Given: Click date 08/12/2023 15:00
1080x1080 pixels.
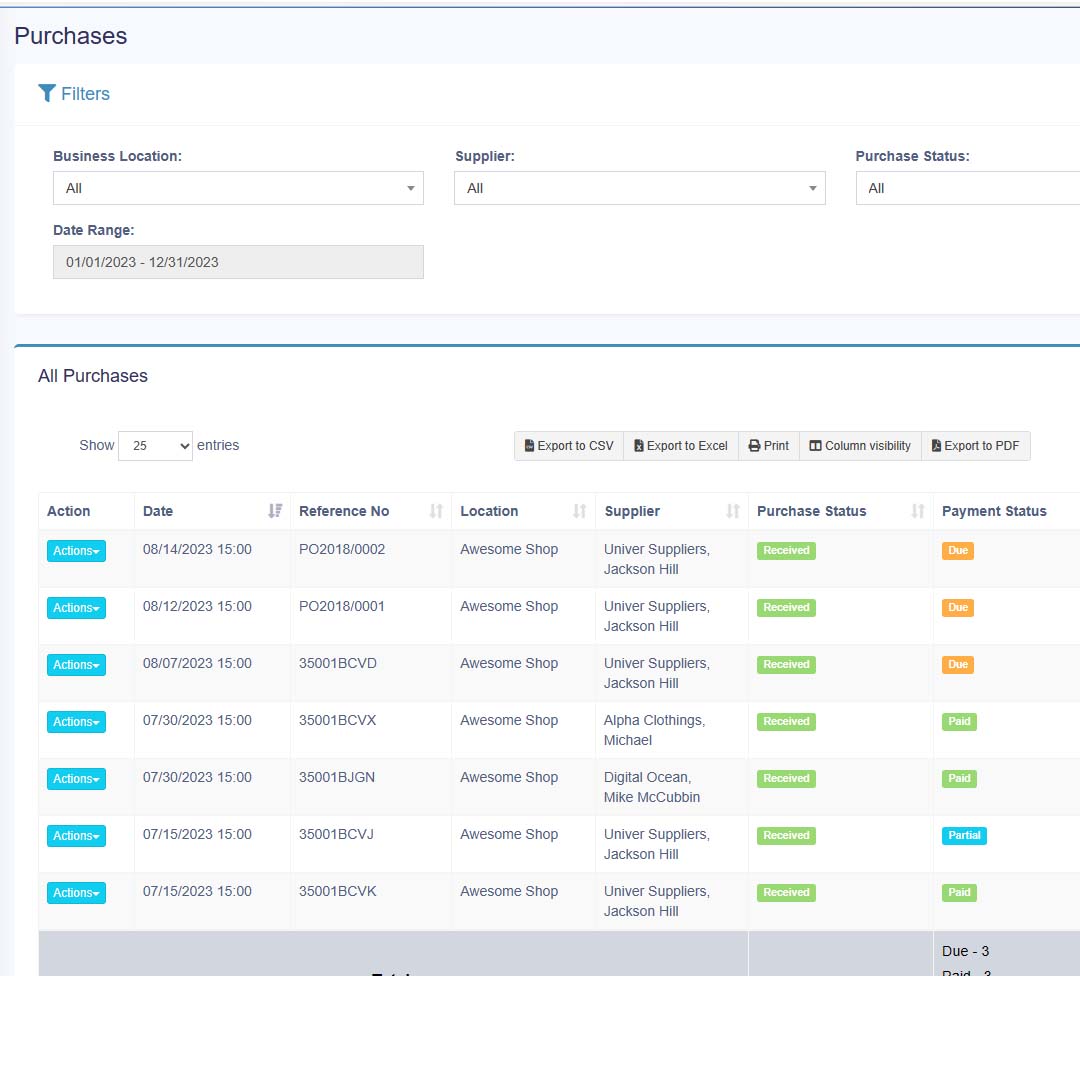Looking at the screenshot, I should click(197, 607).
